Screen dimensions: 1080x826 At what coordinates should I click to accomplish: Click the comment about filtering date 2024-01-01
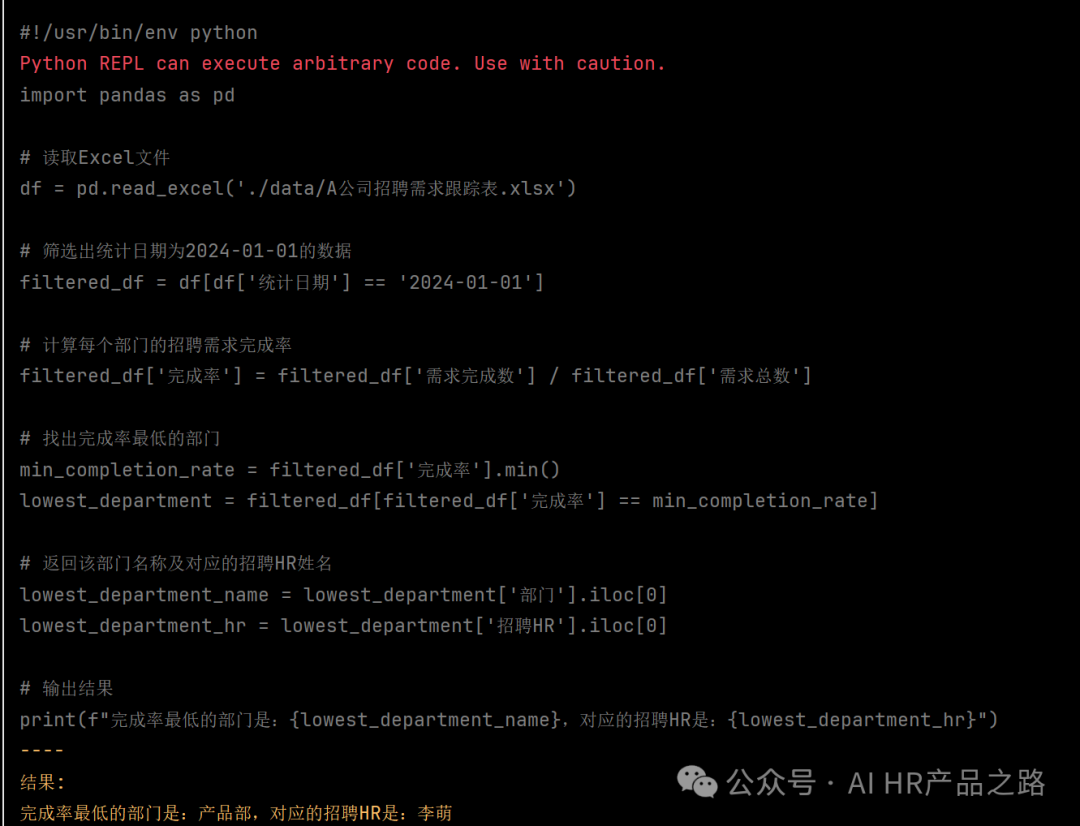tap(185, 251)
